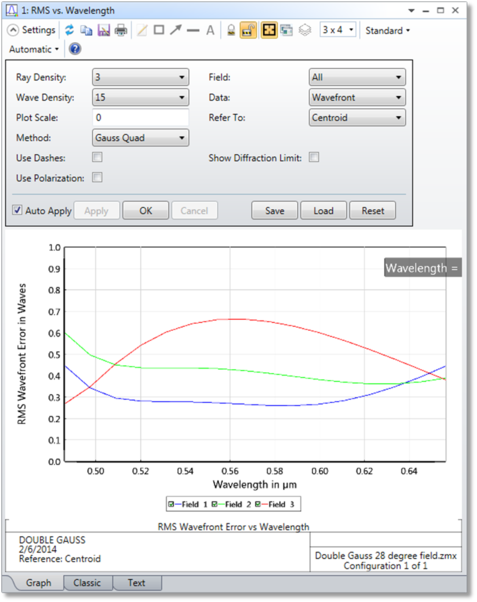The width and height of the screenshot is (477, 602).
Task: Click the red Field 3 curve peak
Action: pyautogui.click(x=230, y=319)
